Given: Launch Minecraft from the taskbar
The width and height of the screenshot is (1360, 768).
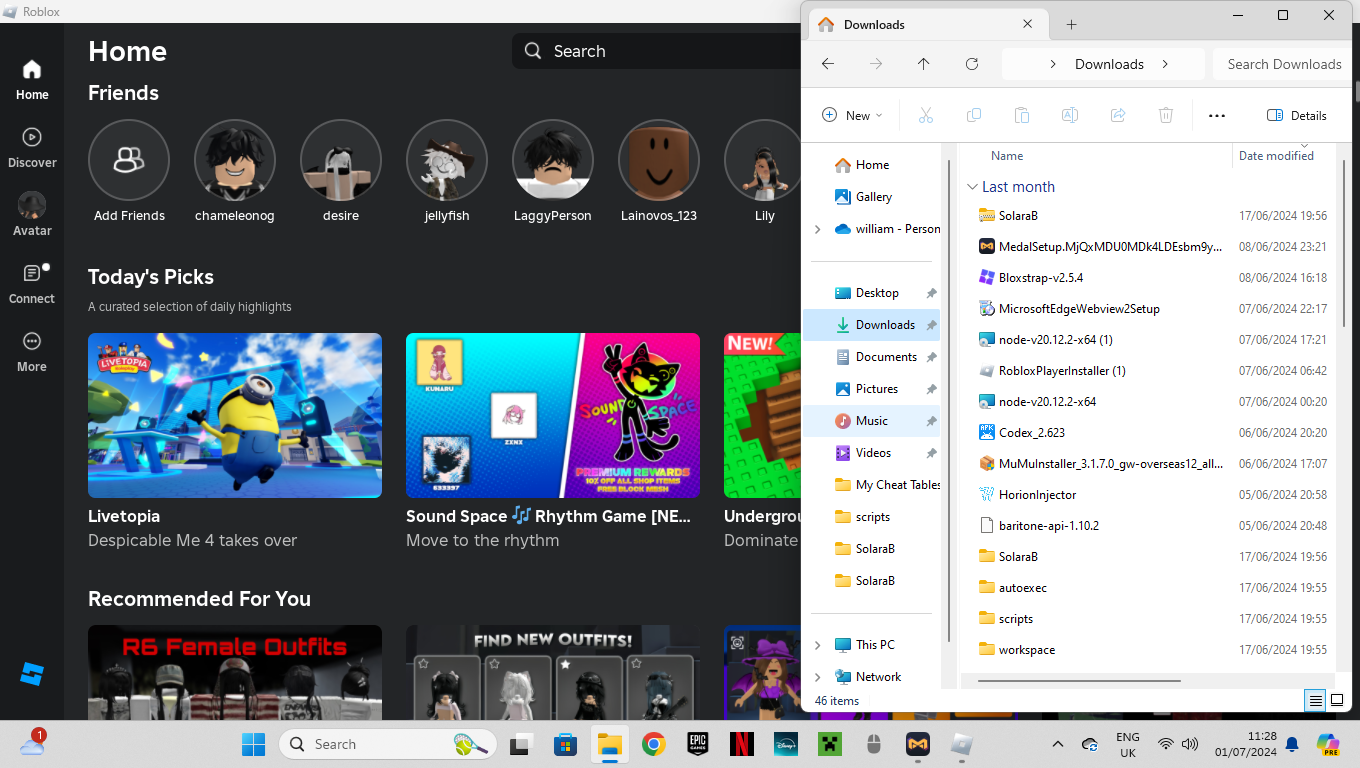Looking at the screenshot, I should [829, 744].
